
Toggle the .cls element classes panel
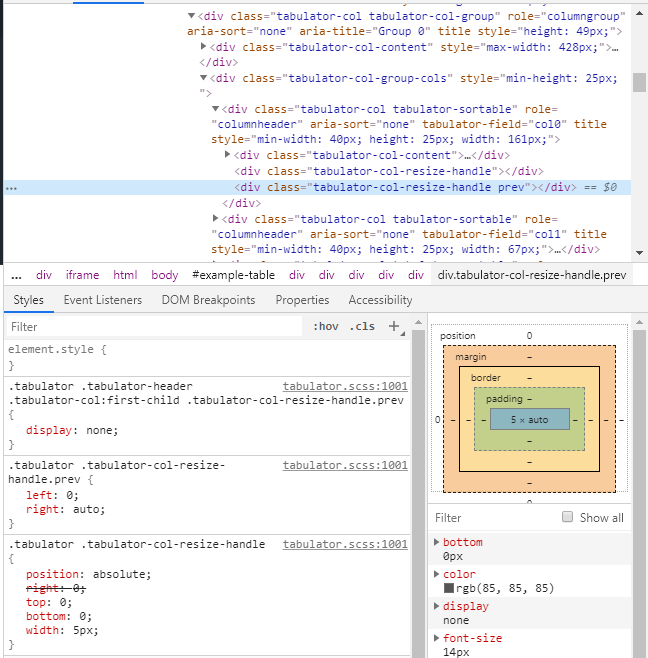click(x=362, y=326)
